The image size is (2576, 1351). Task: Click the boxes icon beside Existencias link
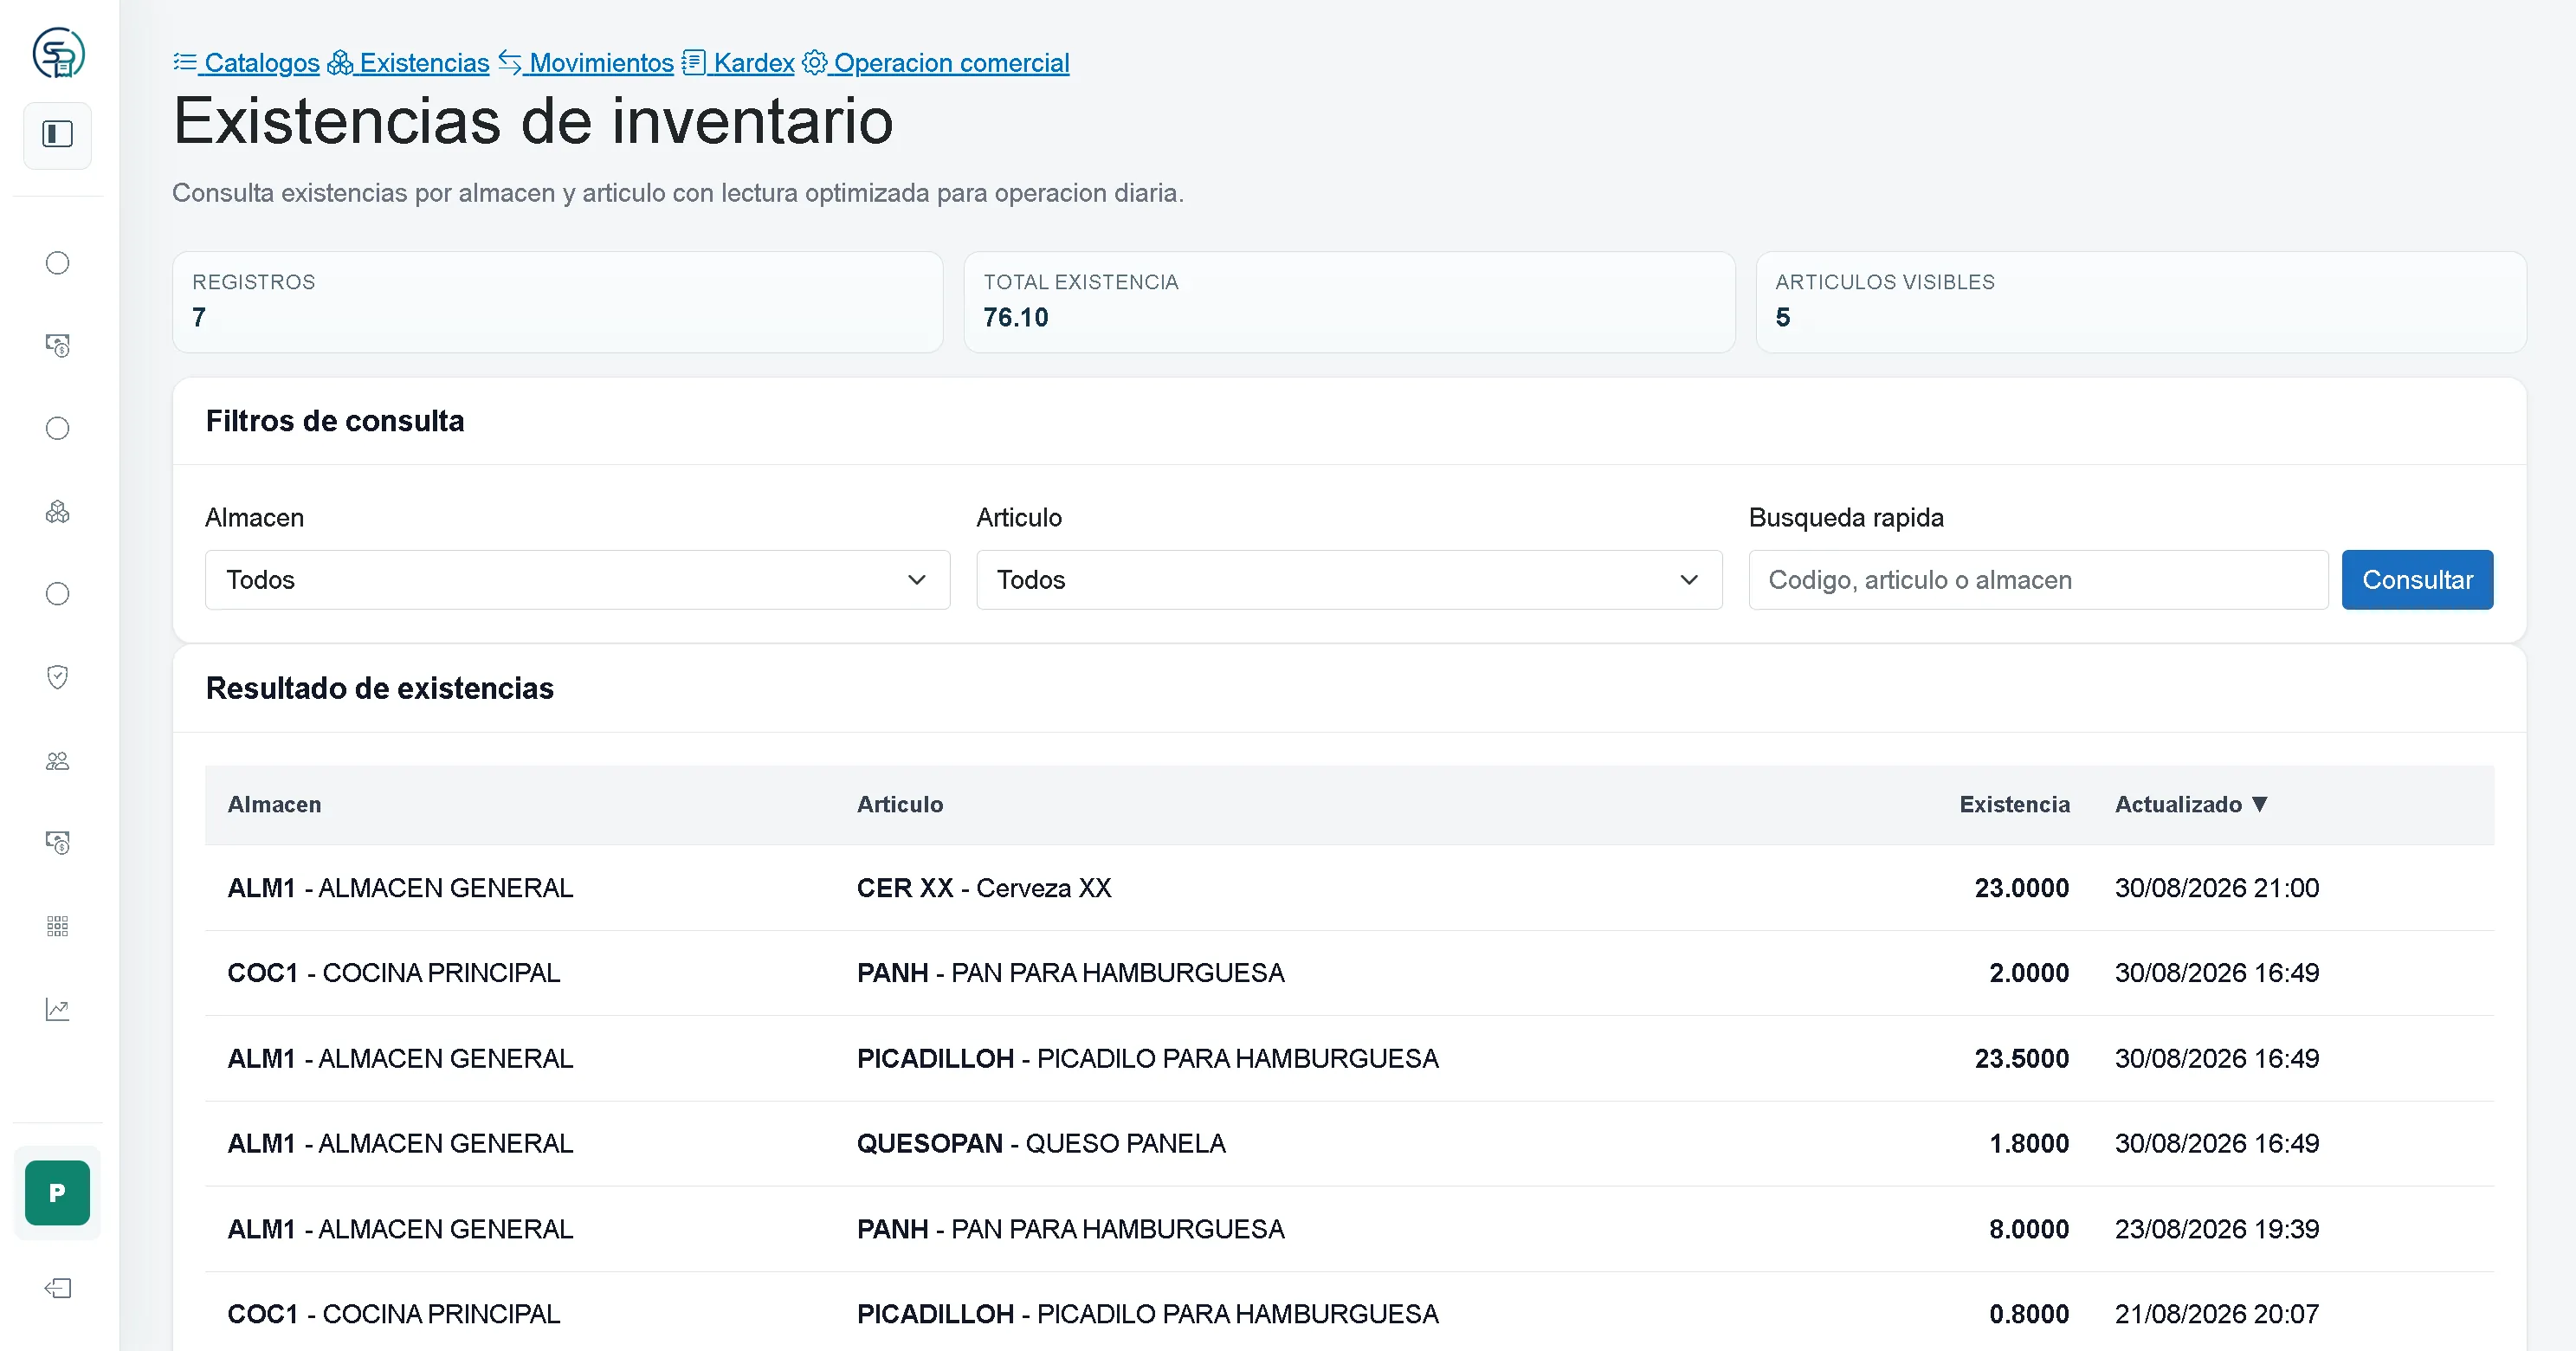coord(340,62)
